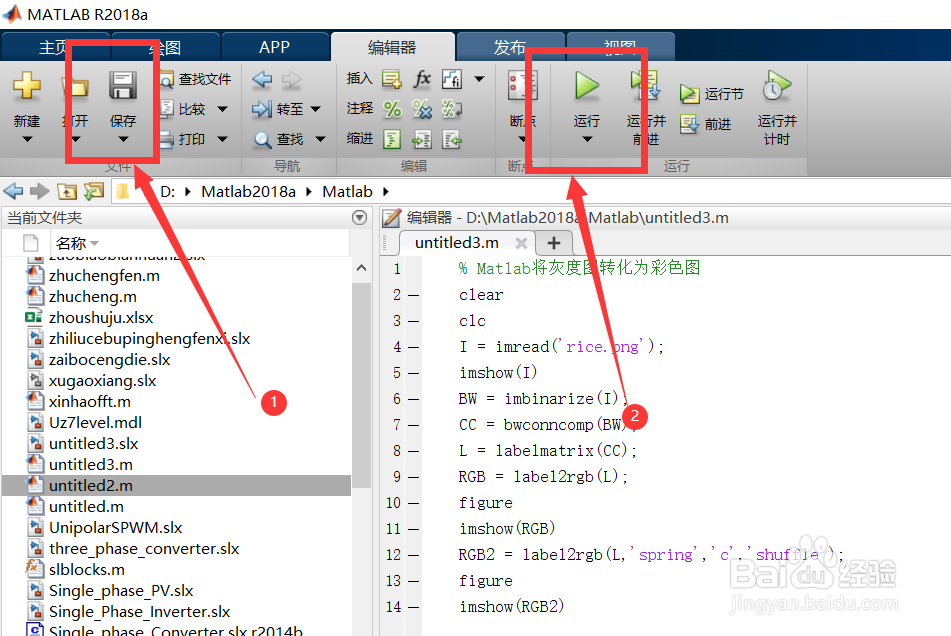Click Matlab folder in the address path
Screen dimensions: 951x636
[348, 192]
